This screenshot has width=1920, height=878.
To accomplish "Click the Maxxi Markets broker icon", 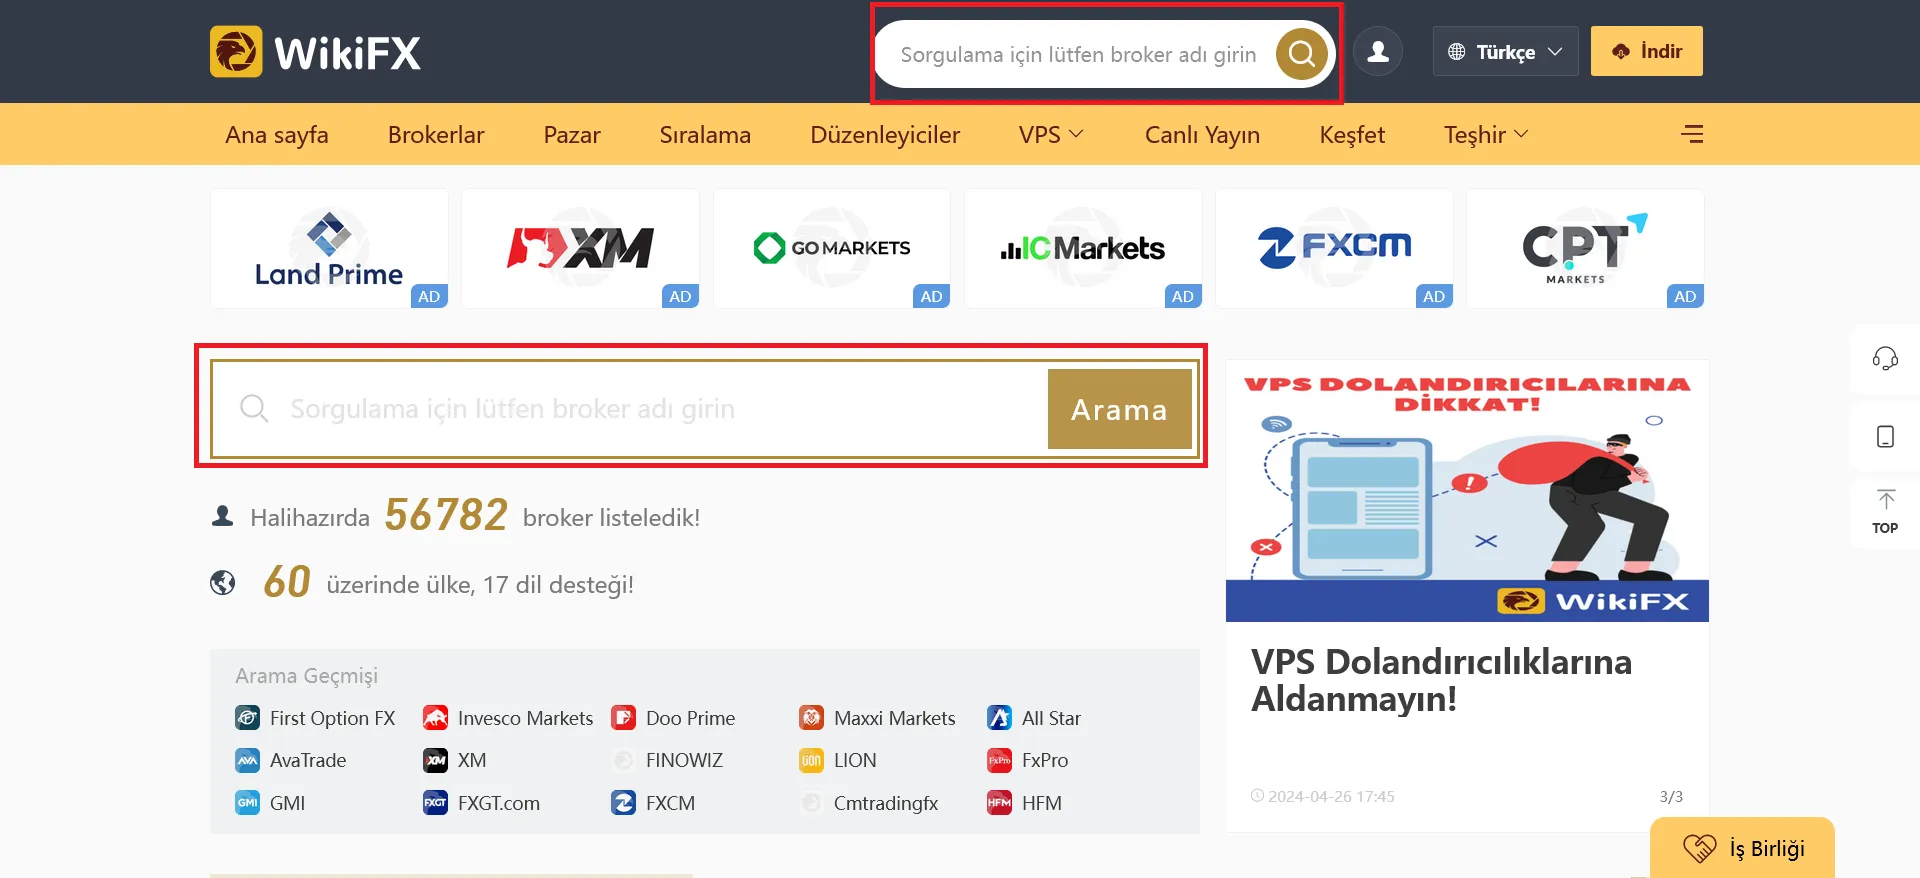I will point(811,718).
